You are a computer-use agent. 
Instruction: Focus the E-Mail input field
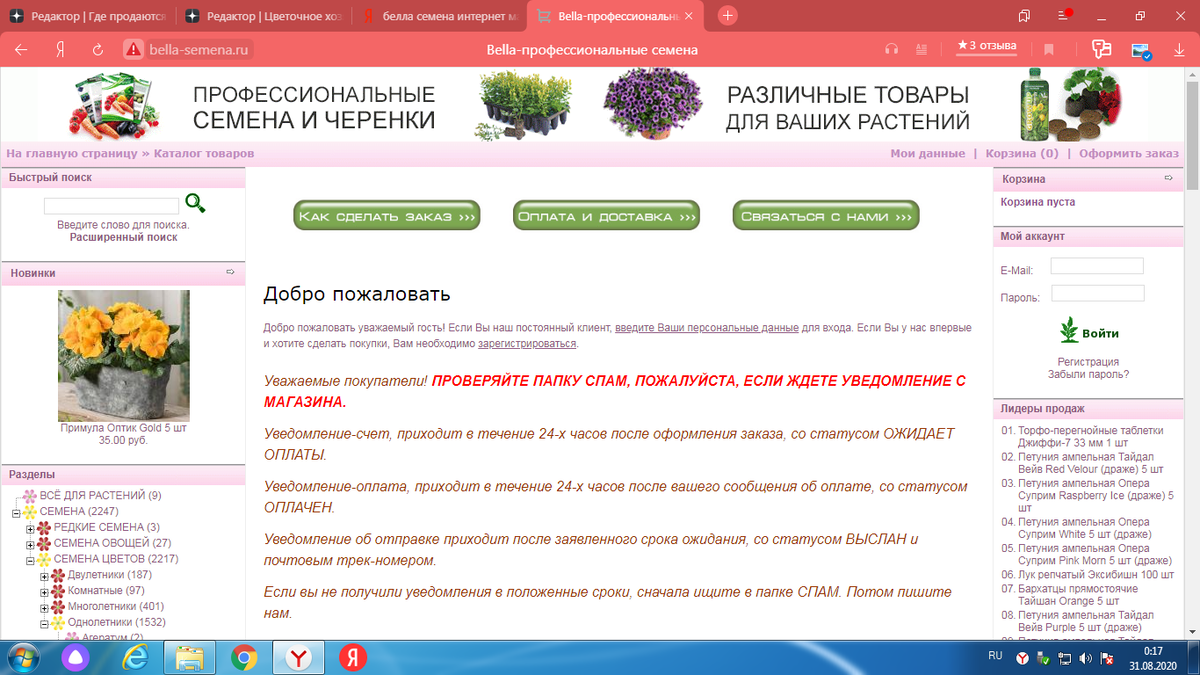tap(1097, 266)
